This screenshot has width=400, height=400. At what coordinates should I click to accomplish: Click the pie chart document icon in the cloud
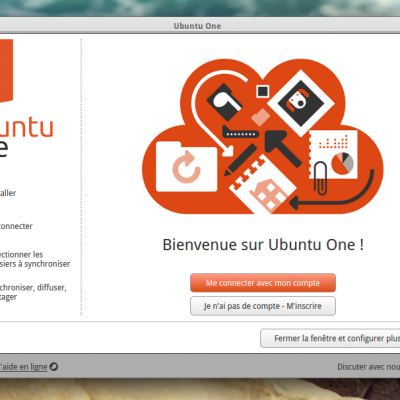coord(333,154)
